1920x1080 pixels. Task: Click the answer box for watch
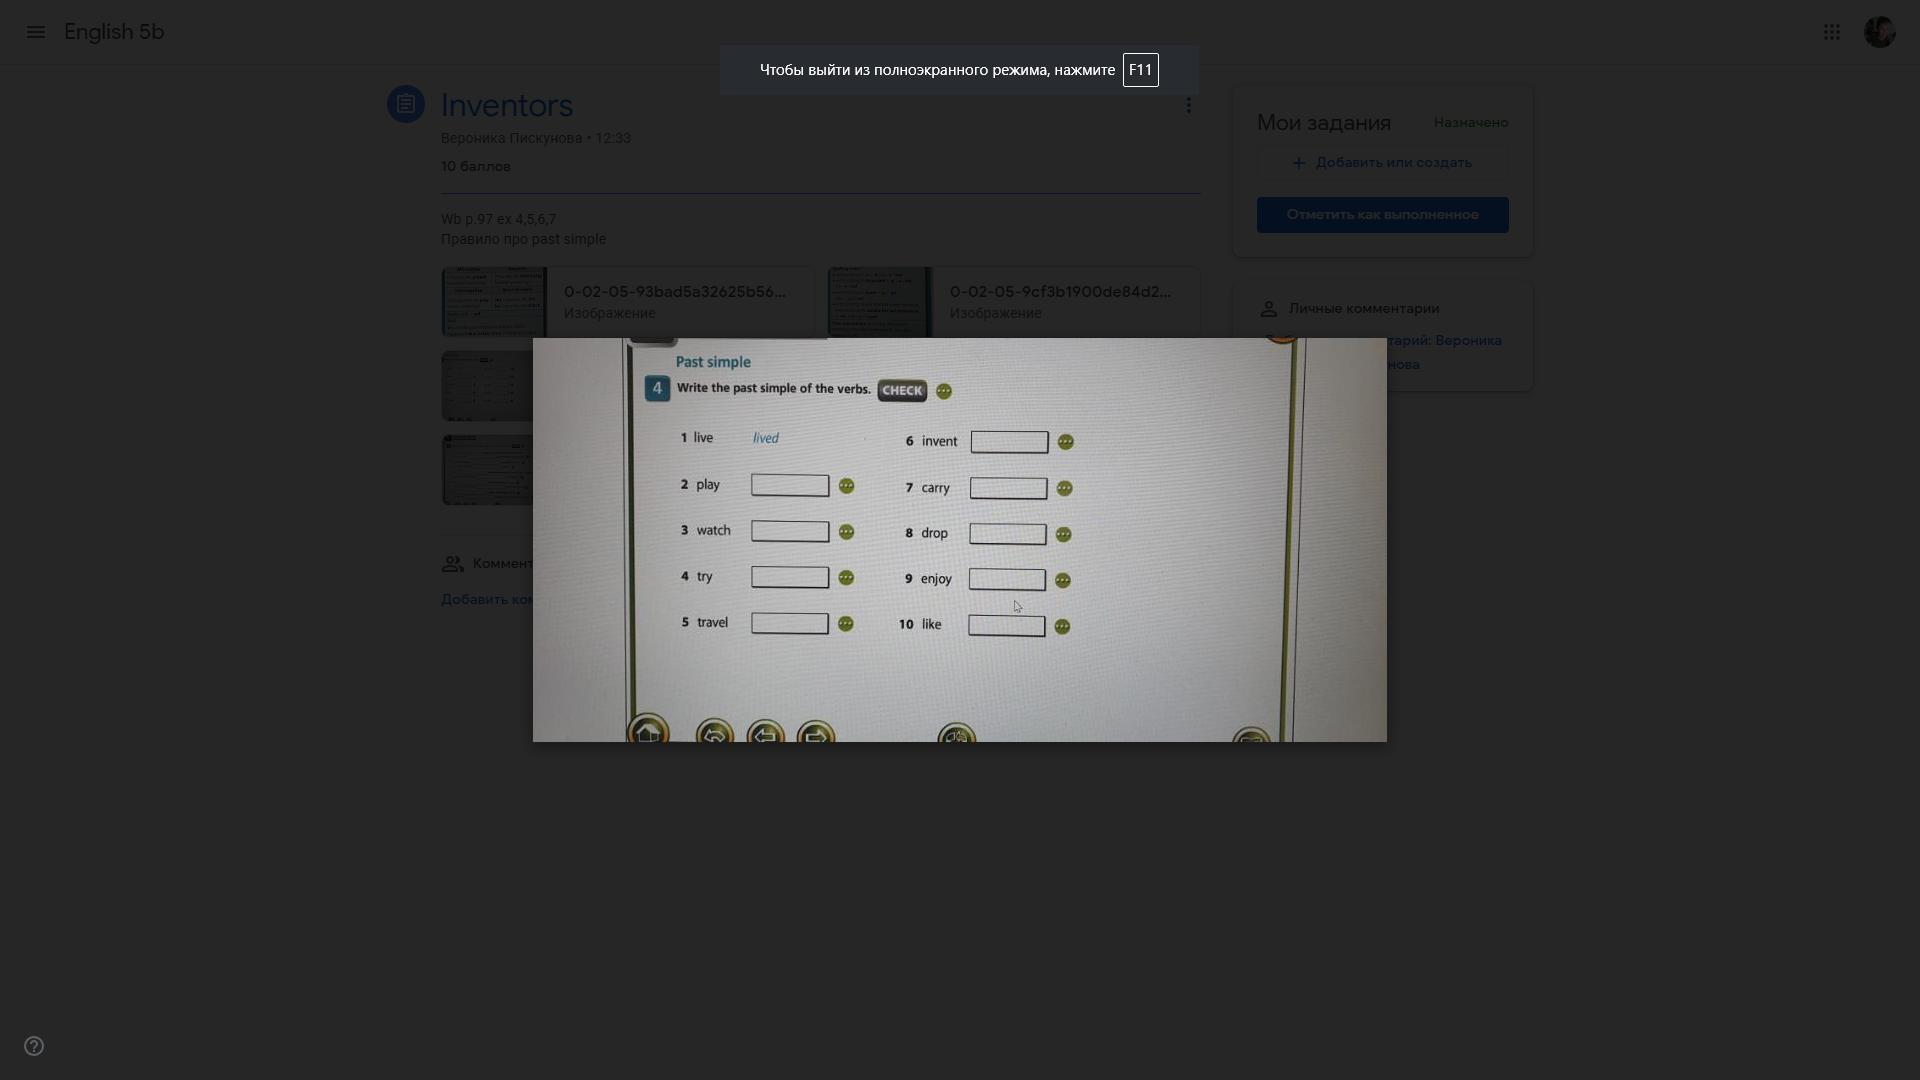point(790,531)
